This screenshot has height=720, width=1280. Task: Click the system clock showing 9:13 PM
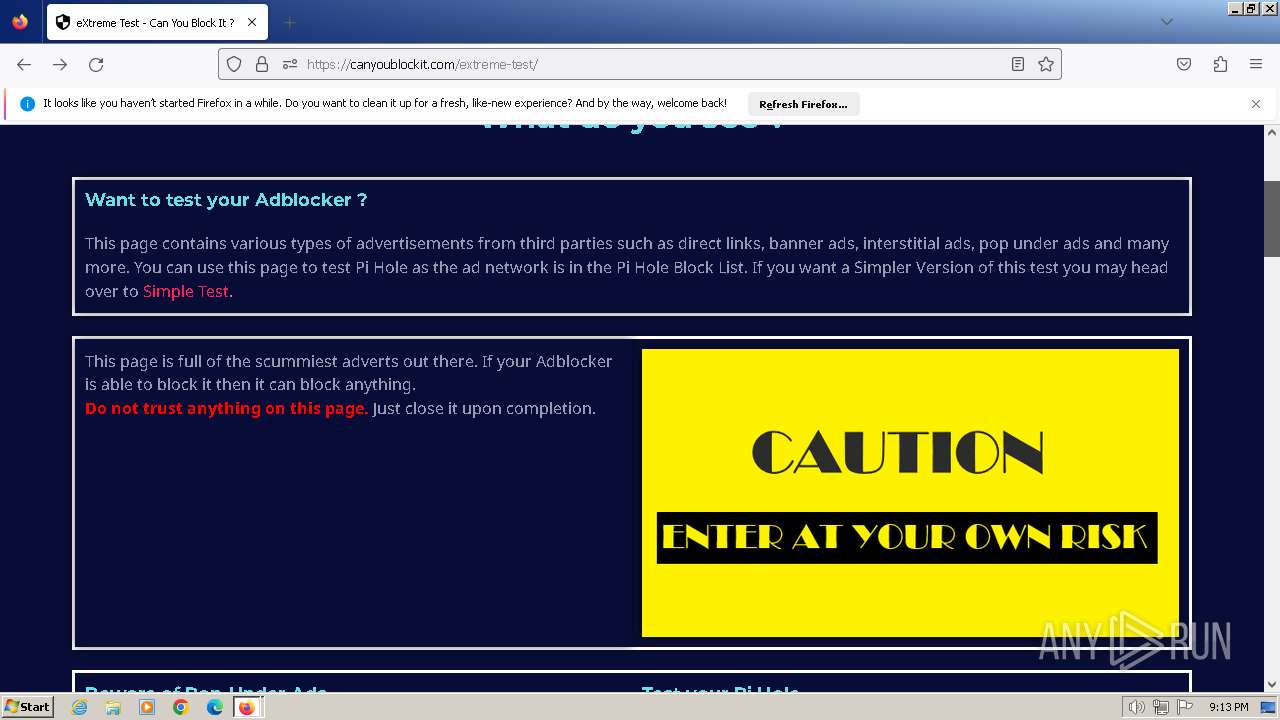[1228, 707]
